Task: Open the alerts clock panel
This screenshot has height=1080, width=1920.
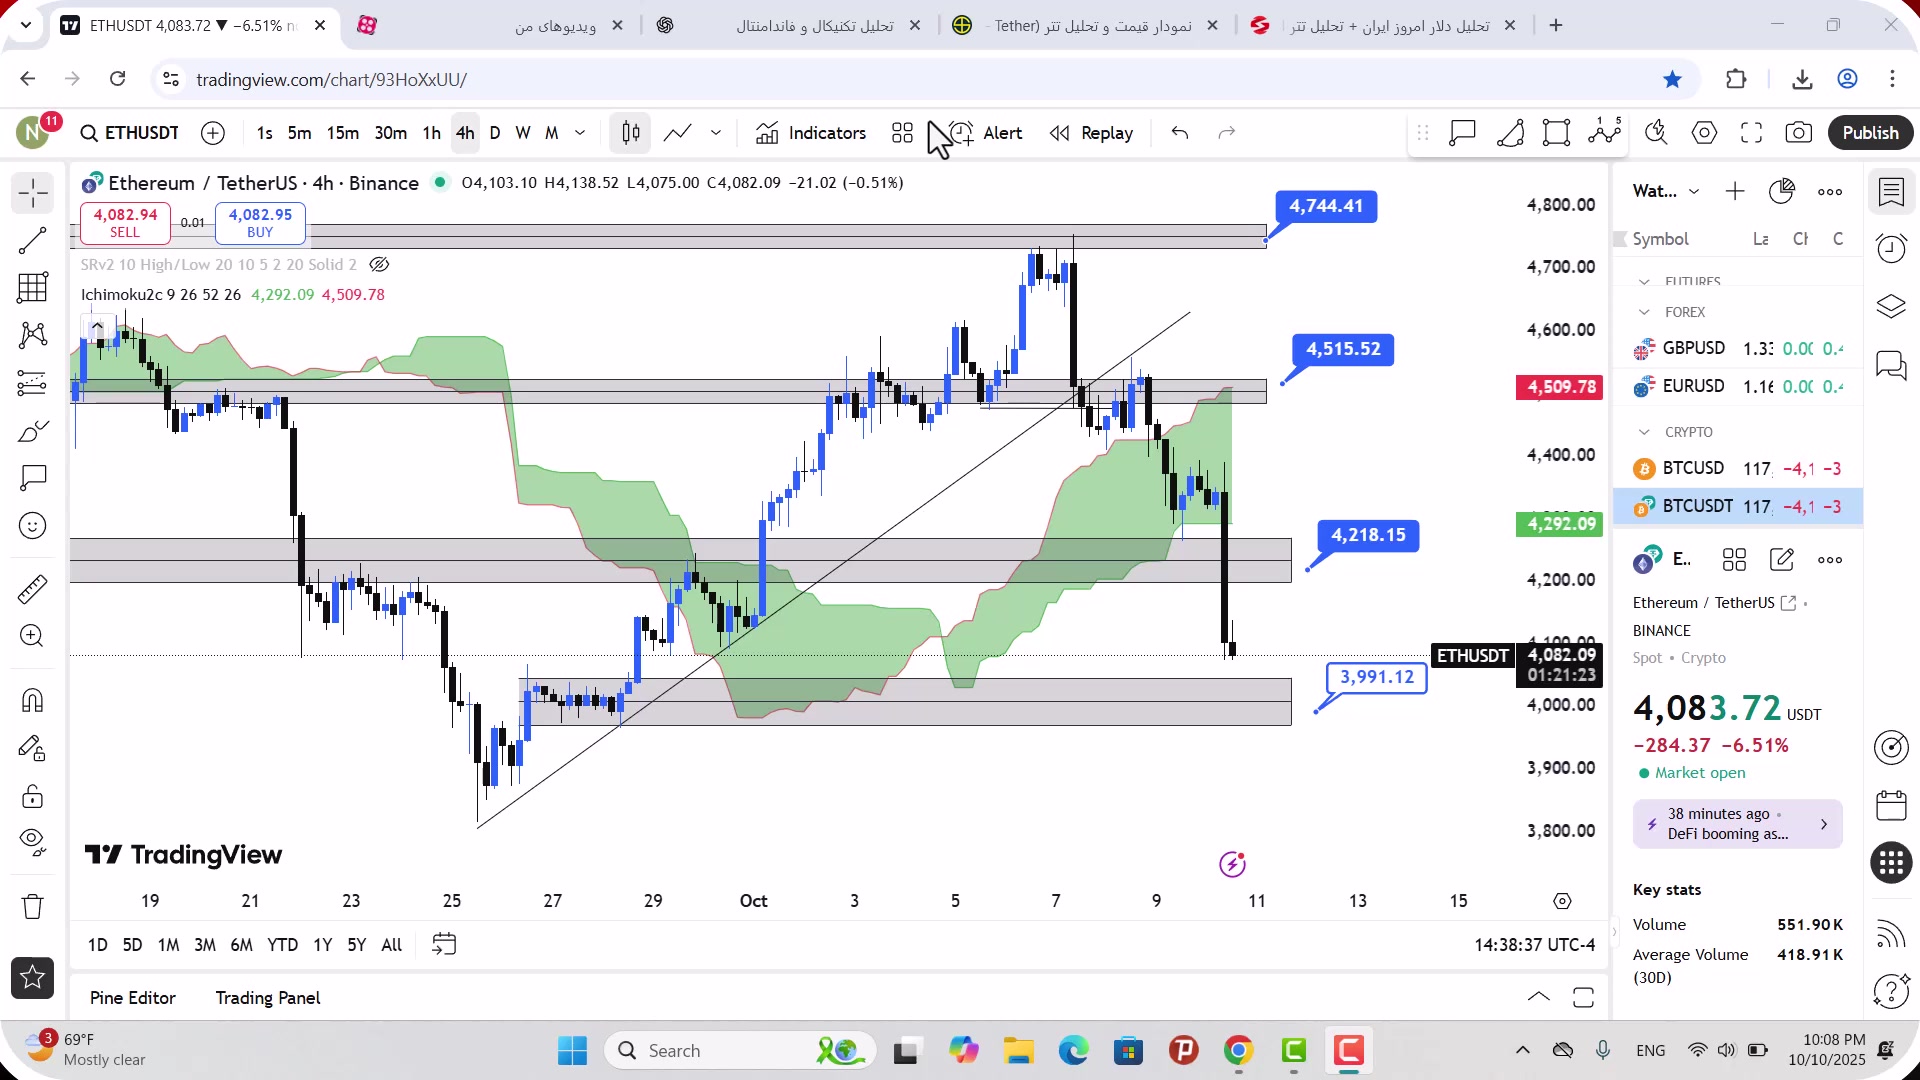Action: click(1891, 248)
